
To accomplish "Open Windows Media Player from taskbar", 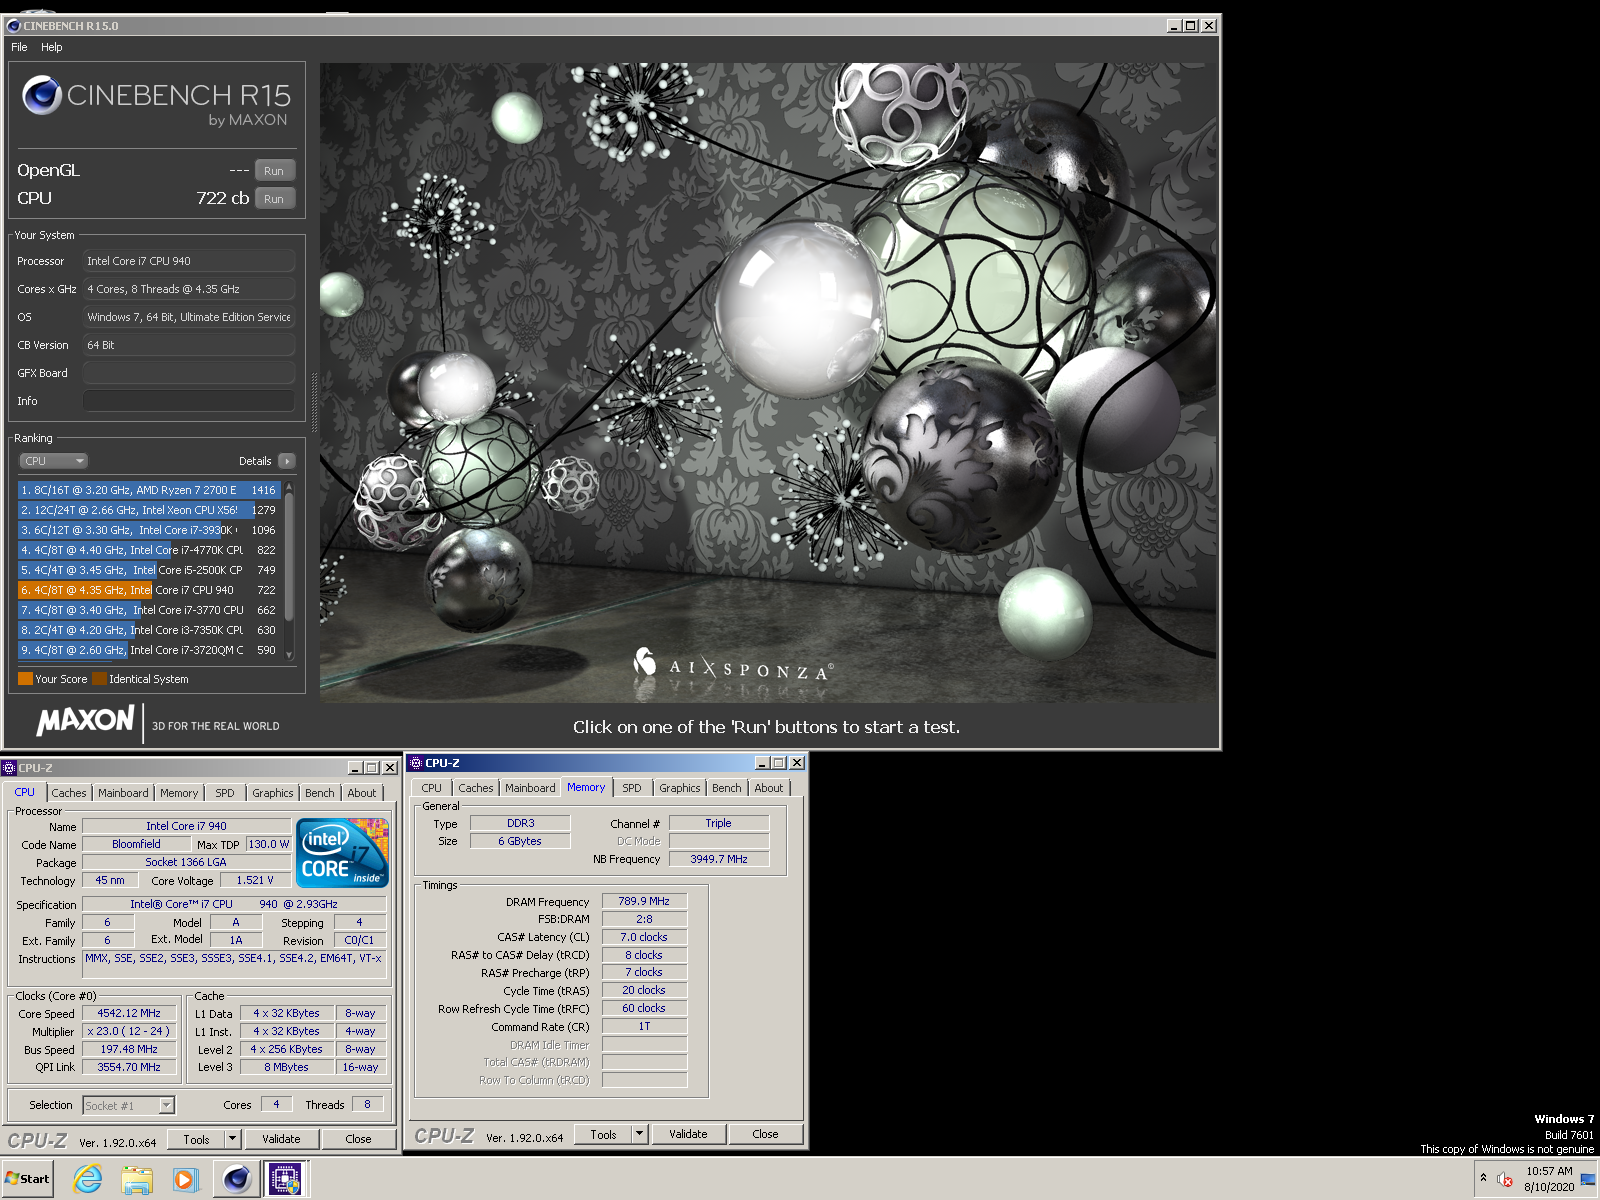I will (185, 1180).
